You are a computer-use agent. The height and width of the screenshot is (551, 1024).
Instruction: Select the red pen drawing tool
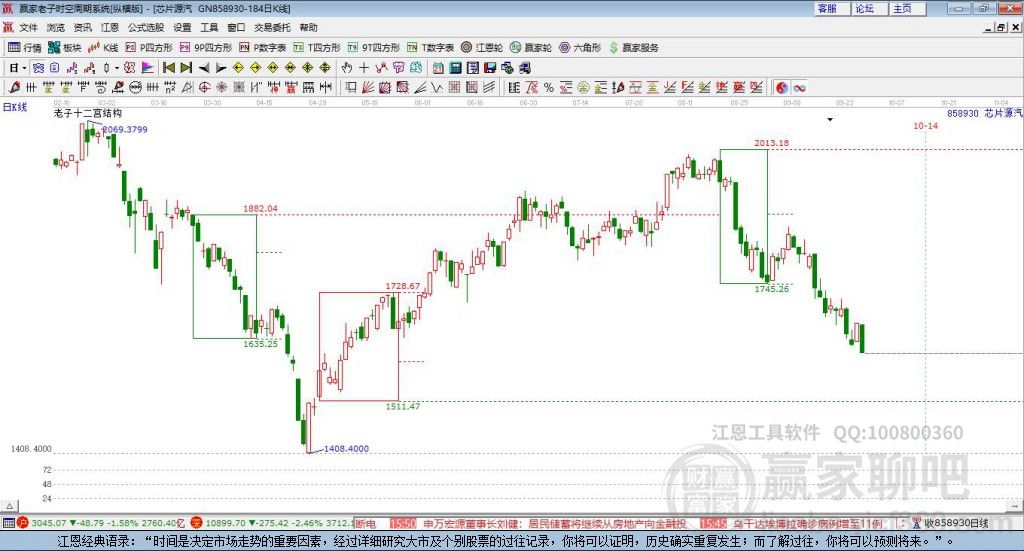click(14, 87)
